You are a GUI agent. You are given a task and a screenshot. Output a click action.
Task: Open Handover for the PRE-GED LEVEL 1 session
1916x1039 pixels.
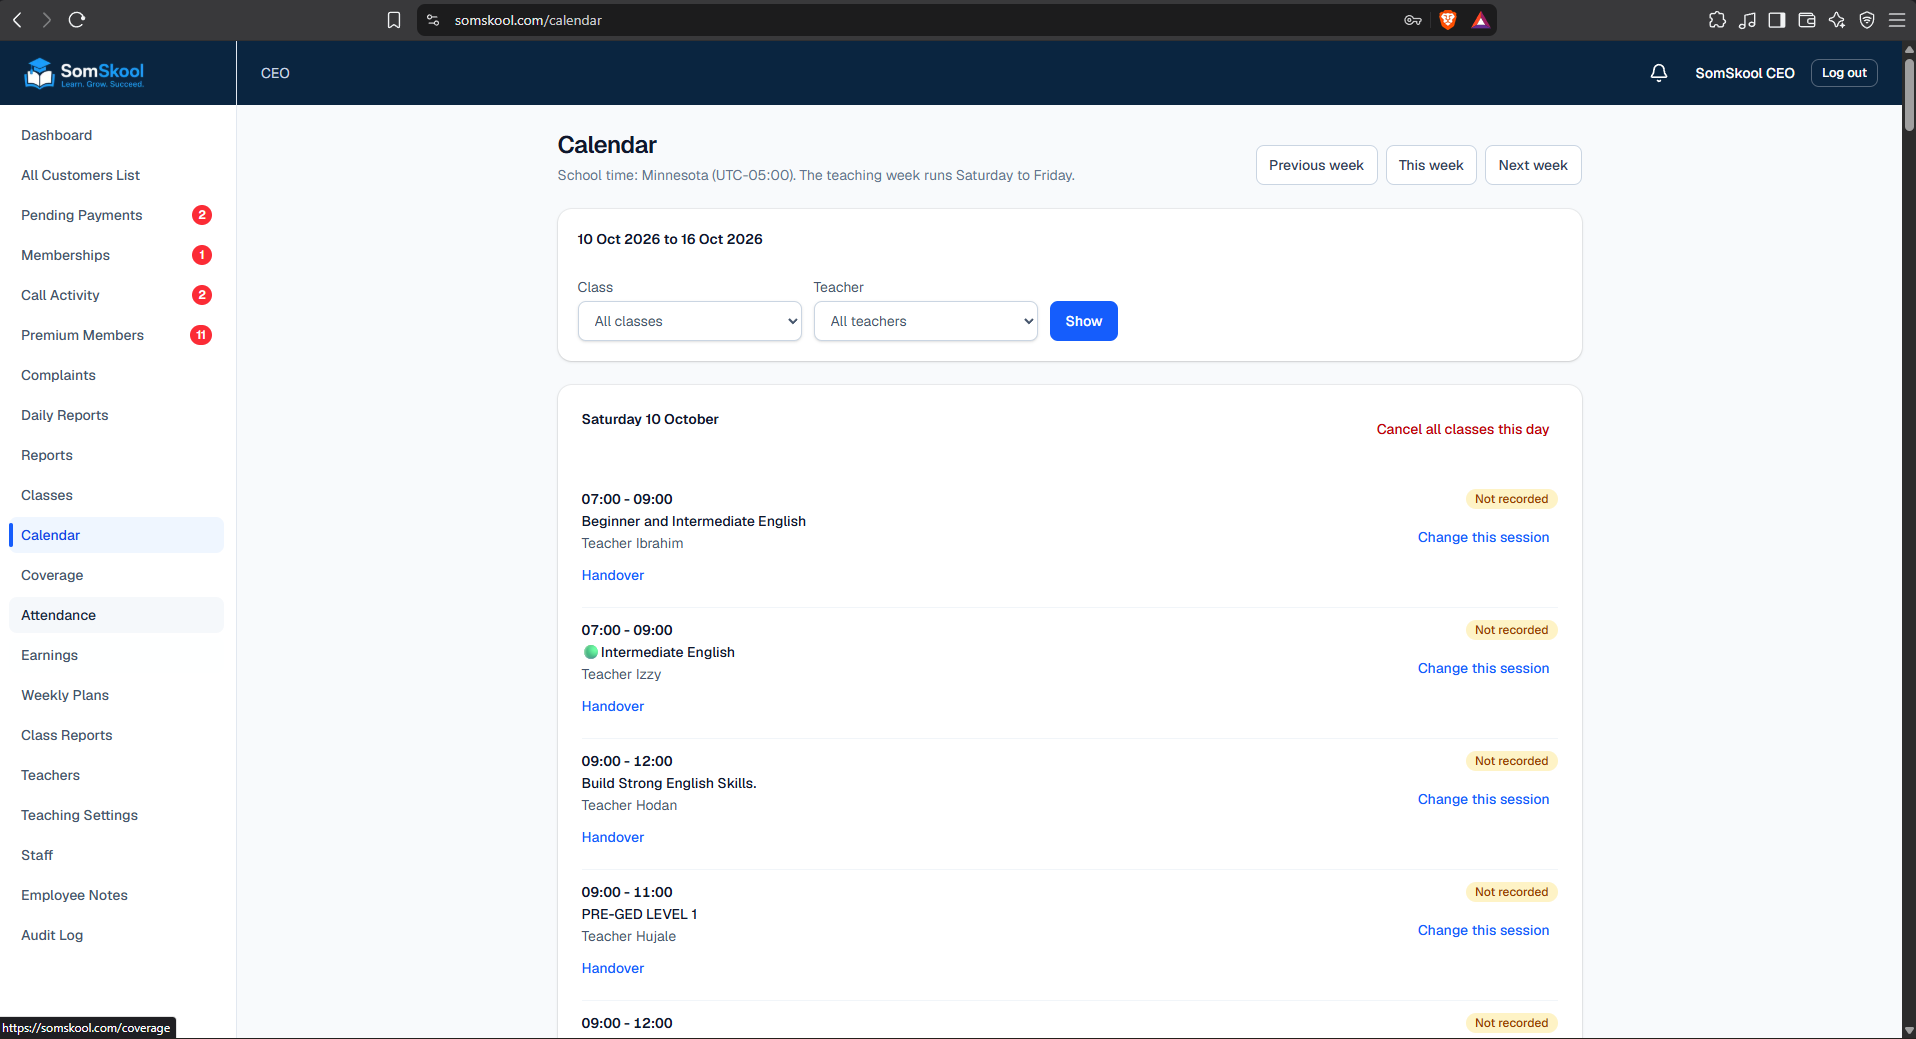[613, 968]
